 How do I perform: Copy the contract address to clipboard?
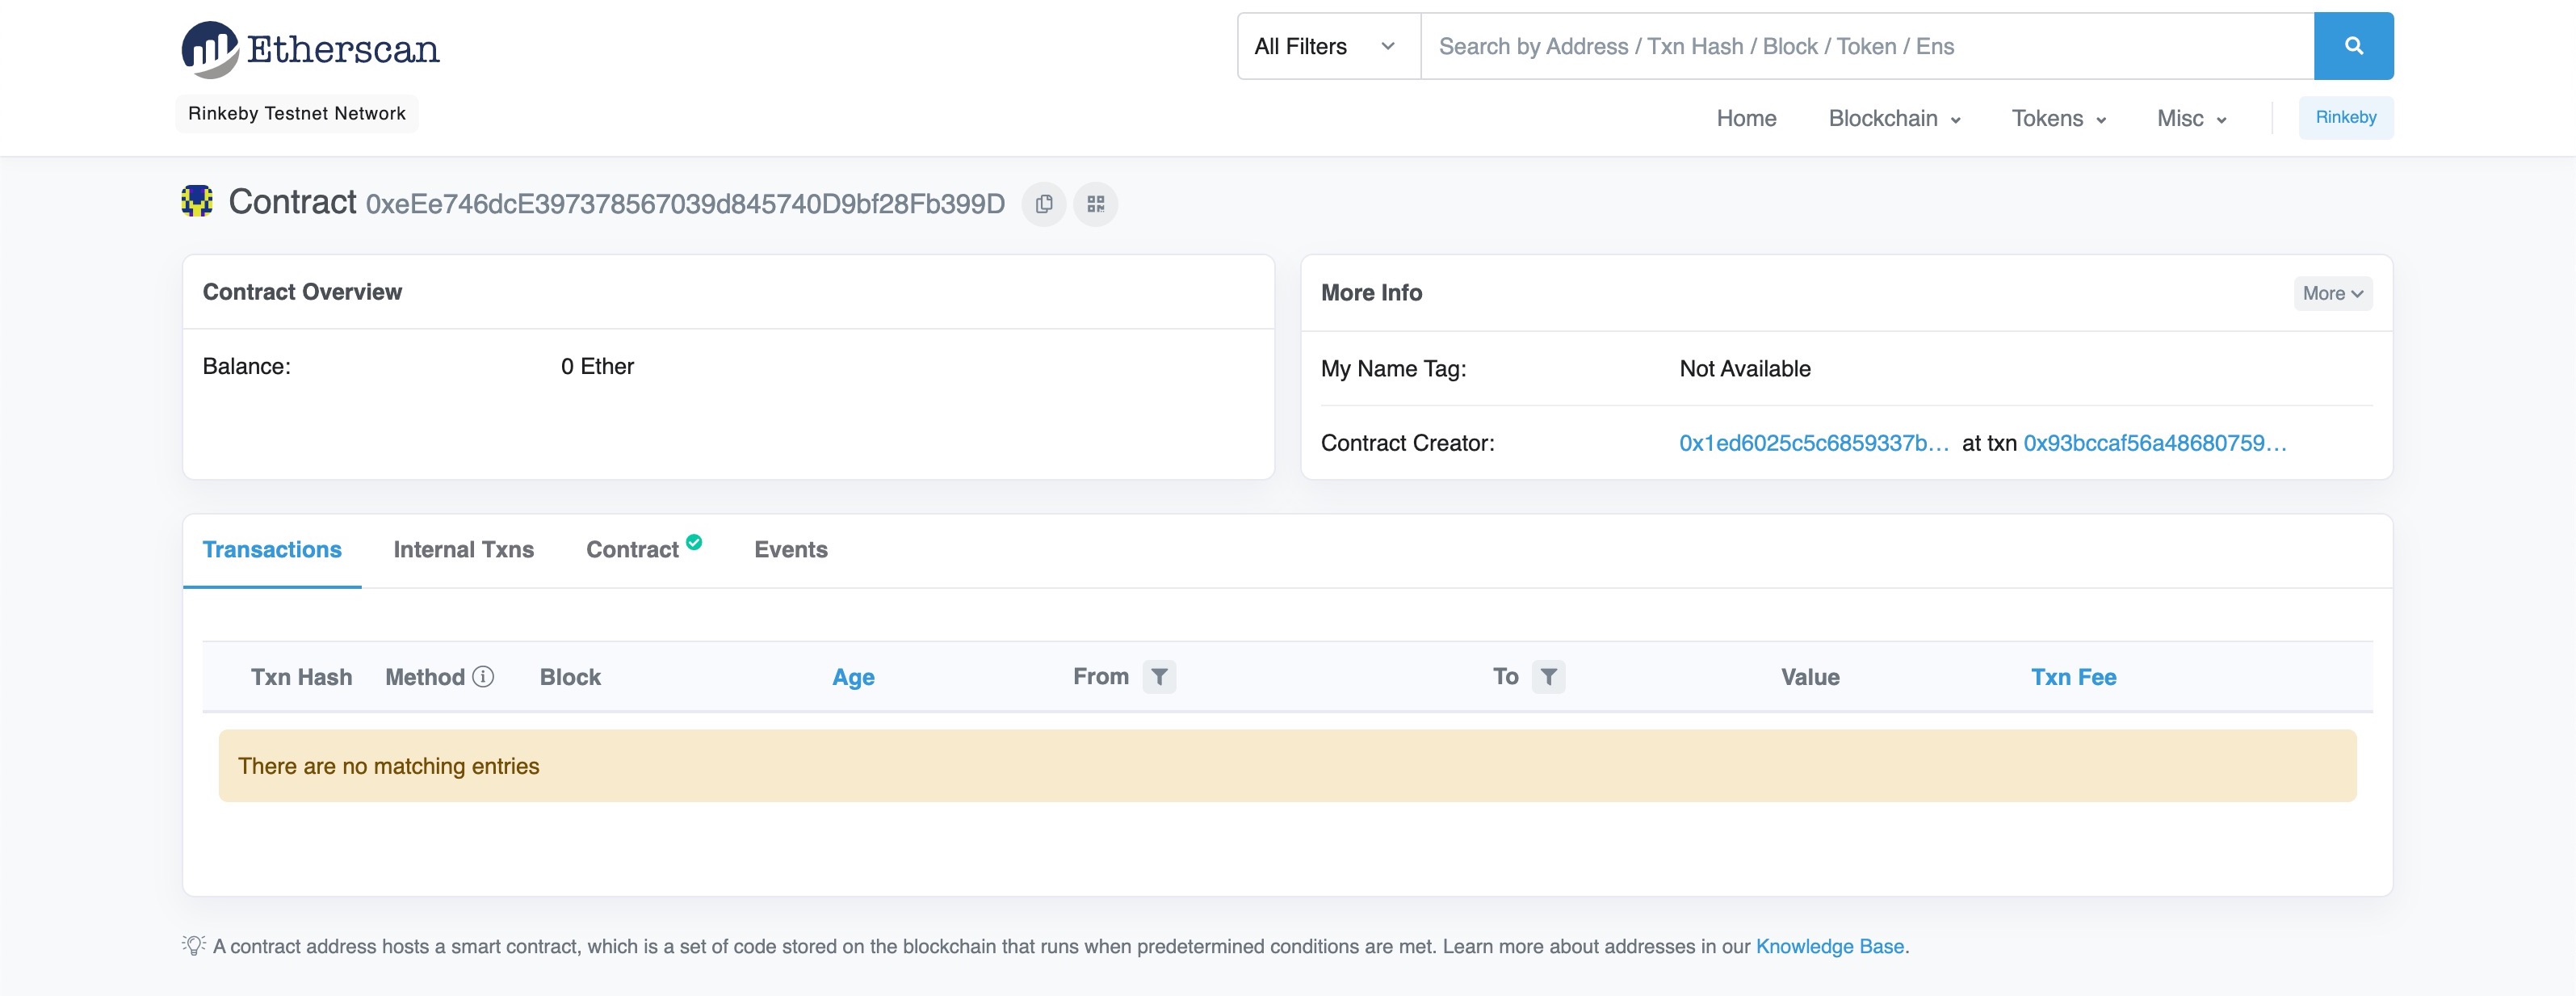click(x=1044, y=204)
